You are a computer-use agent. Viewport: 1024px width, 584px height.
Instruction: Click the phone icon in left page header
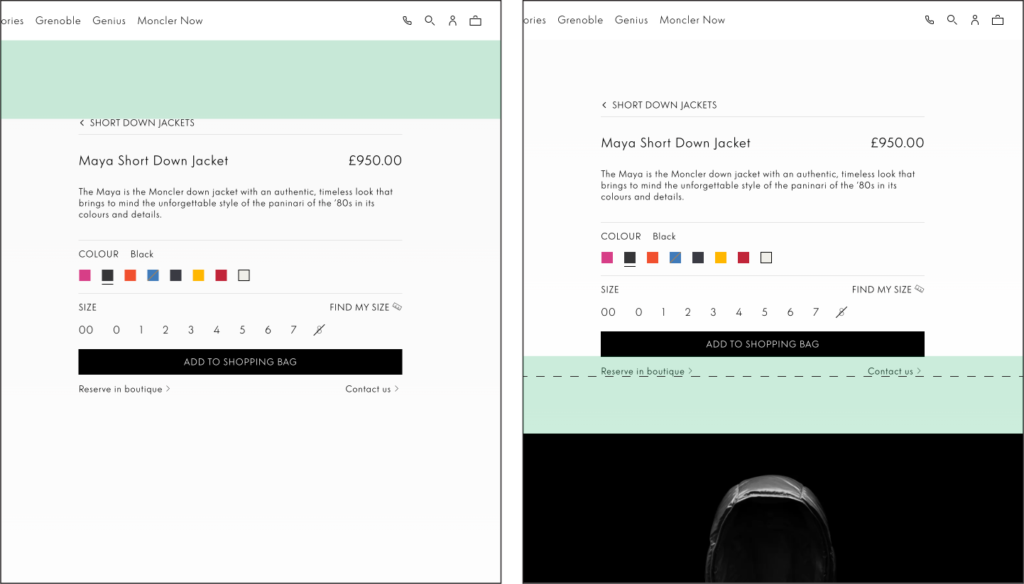coord(407,20)
